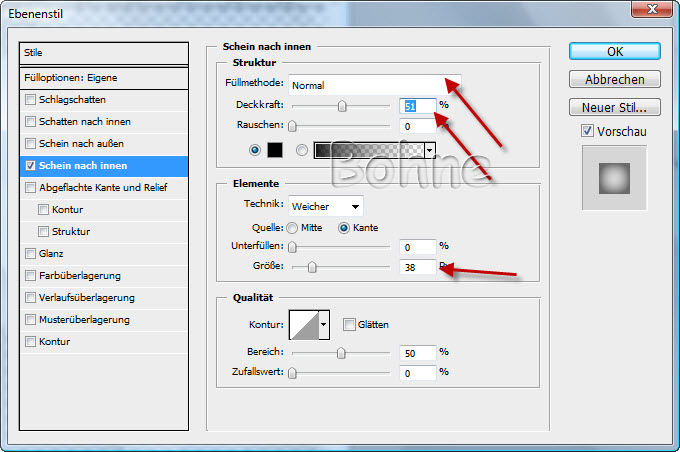Image resolution: width=680 pixels, height=452 pixels.
Task: Select the solid color radio button
Action: (255, 150)
